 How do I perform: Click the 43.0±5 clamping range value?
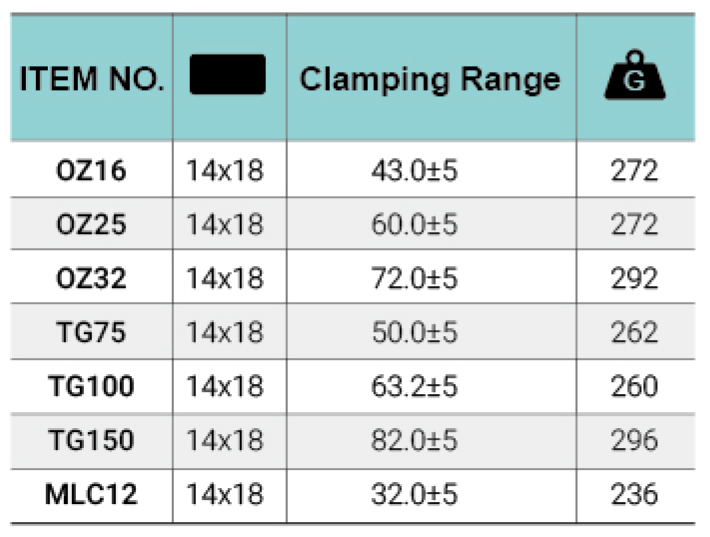pos(414,171)
